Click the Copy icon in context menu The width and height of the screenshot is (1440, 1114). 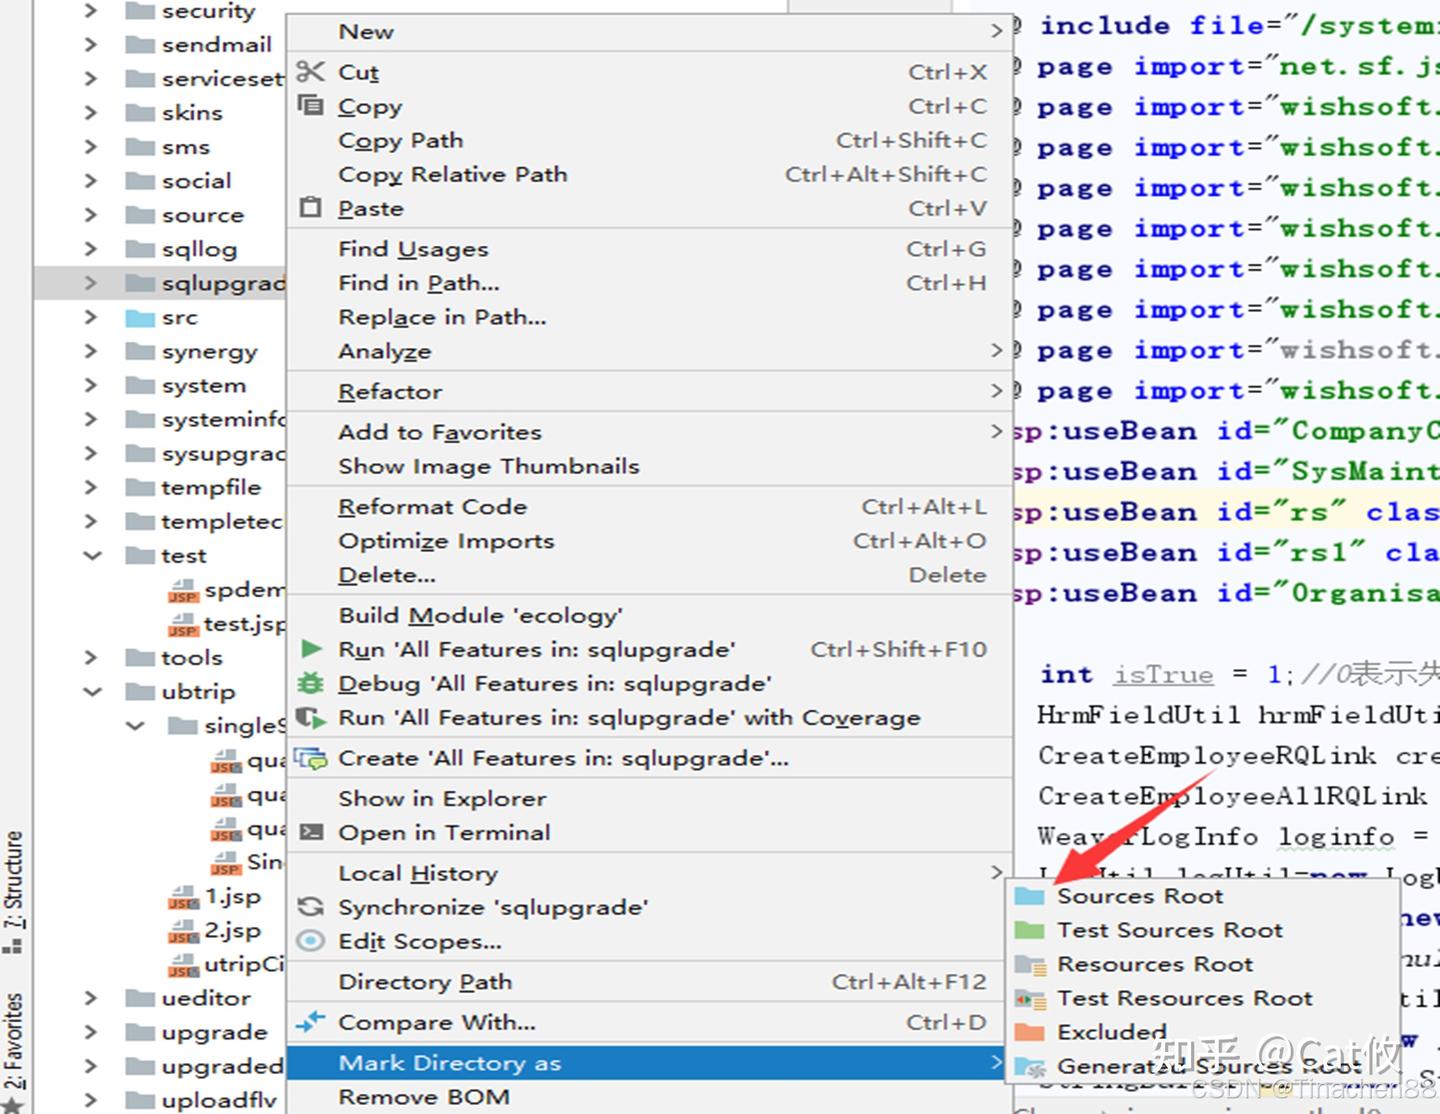click(x=311, y=105)
